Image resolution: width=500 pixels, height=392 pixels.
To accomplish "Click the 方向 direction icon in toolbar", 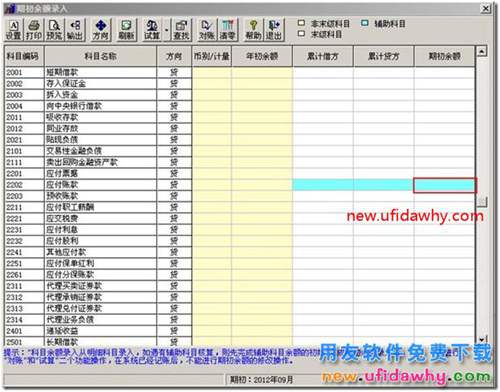I will click(x=101, y=30).
